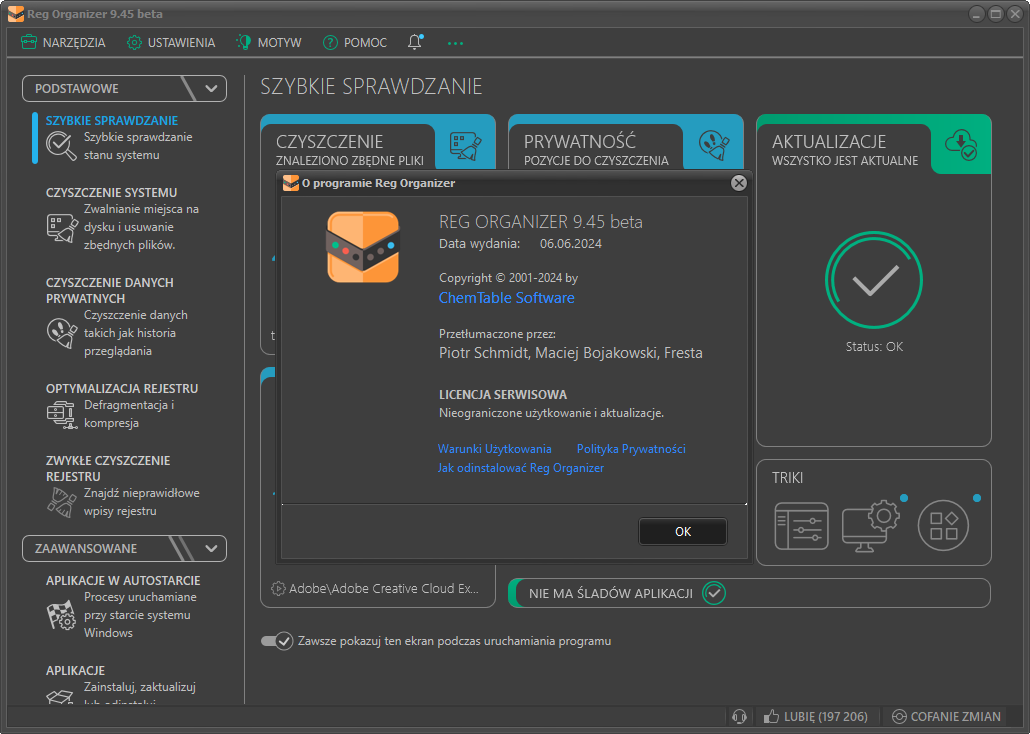Close the O programie dialog

[739, 183]
